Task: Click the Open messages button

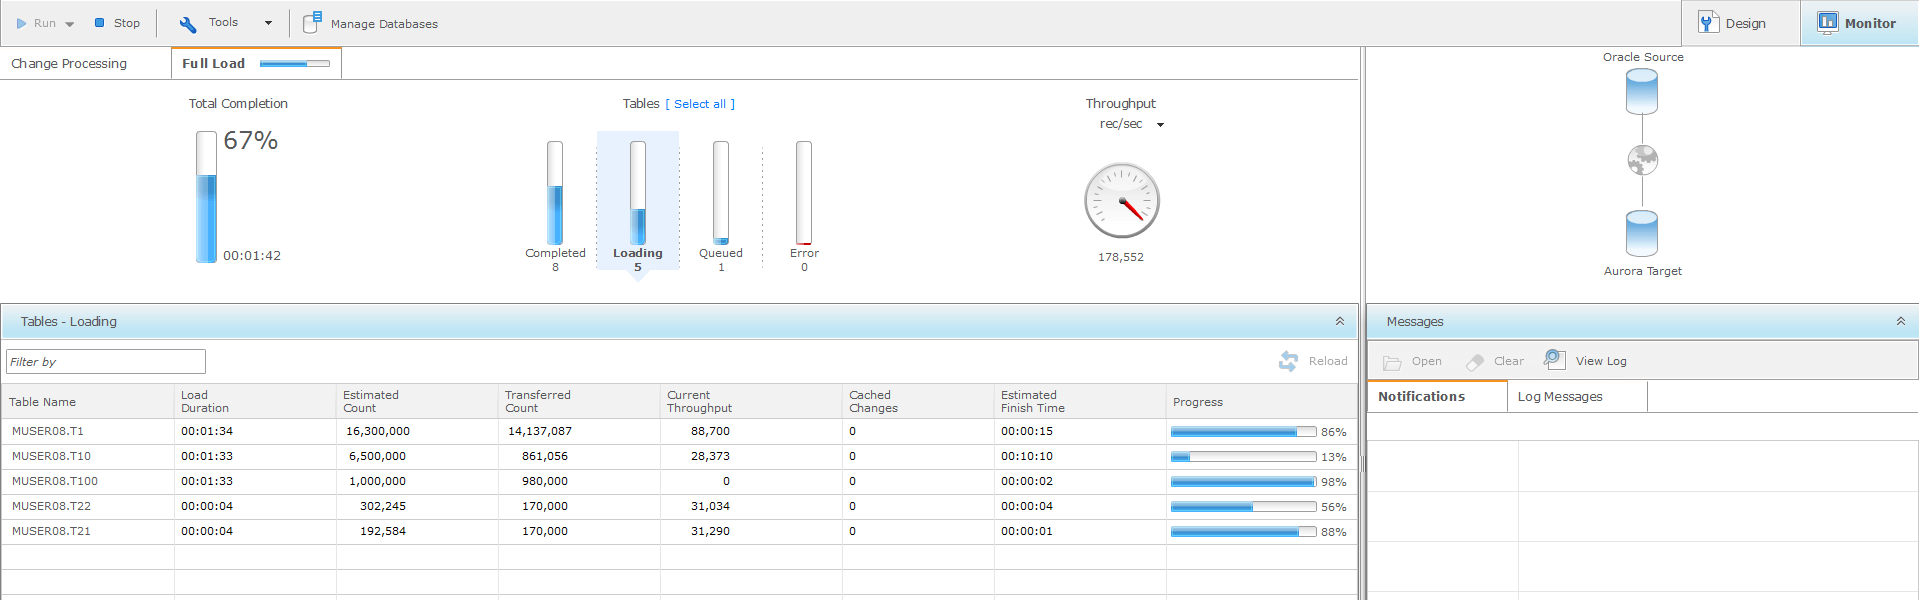Action: (x=1413, y=362)
